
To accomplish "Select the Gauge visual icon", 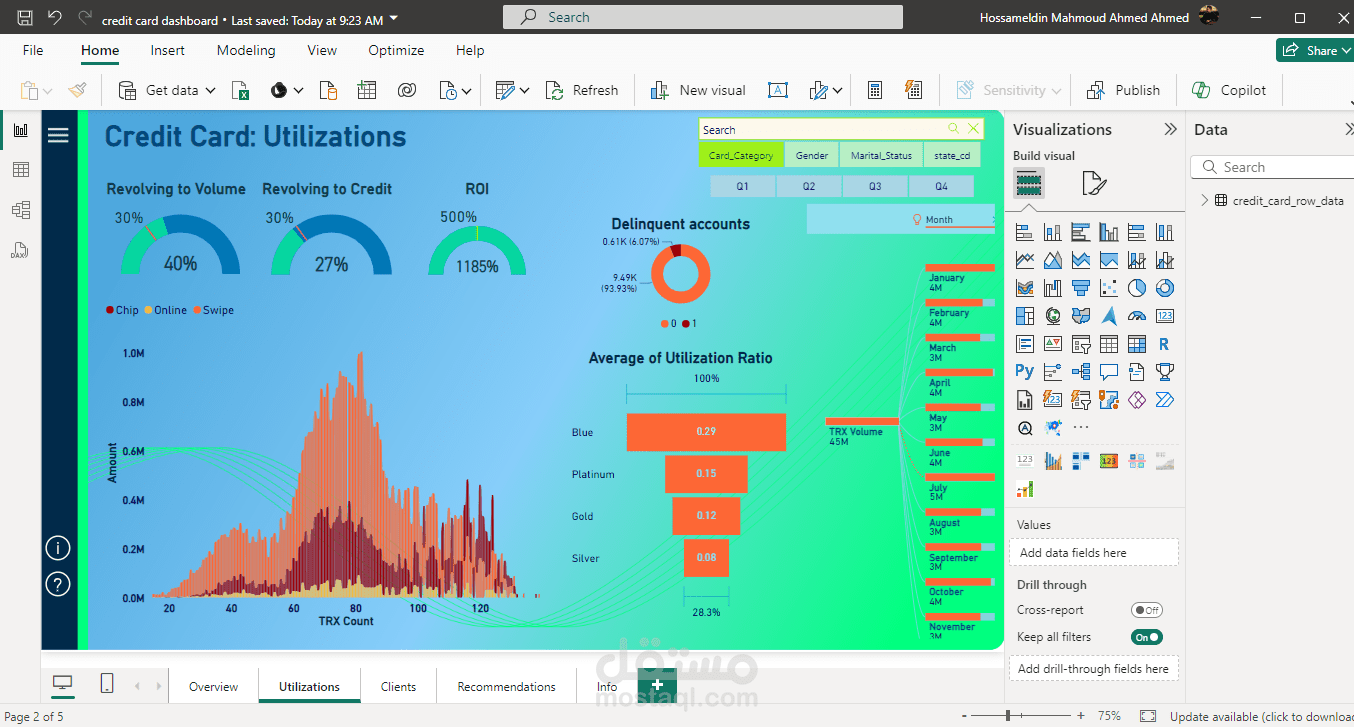I will (x=1137, y=316).
